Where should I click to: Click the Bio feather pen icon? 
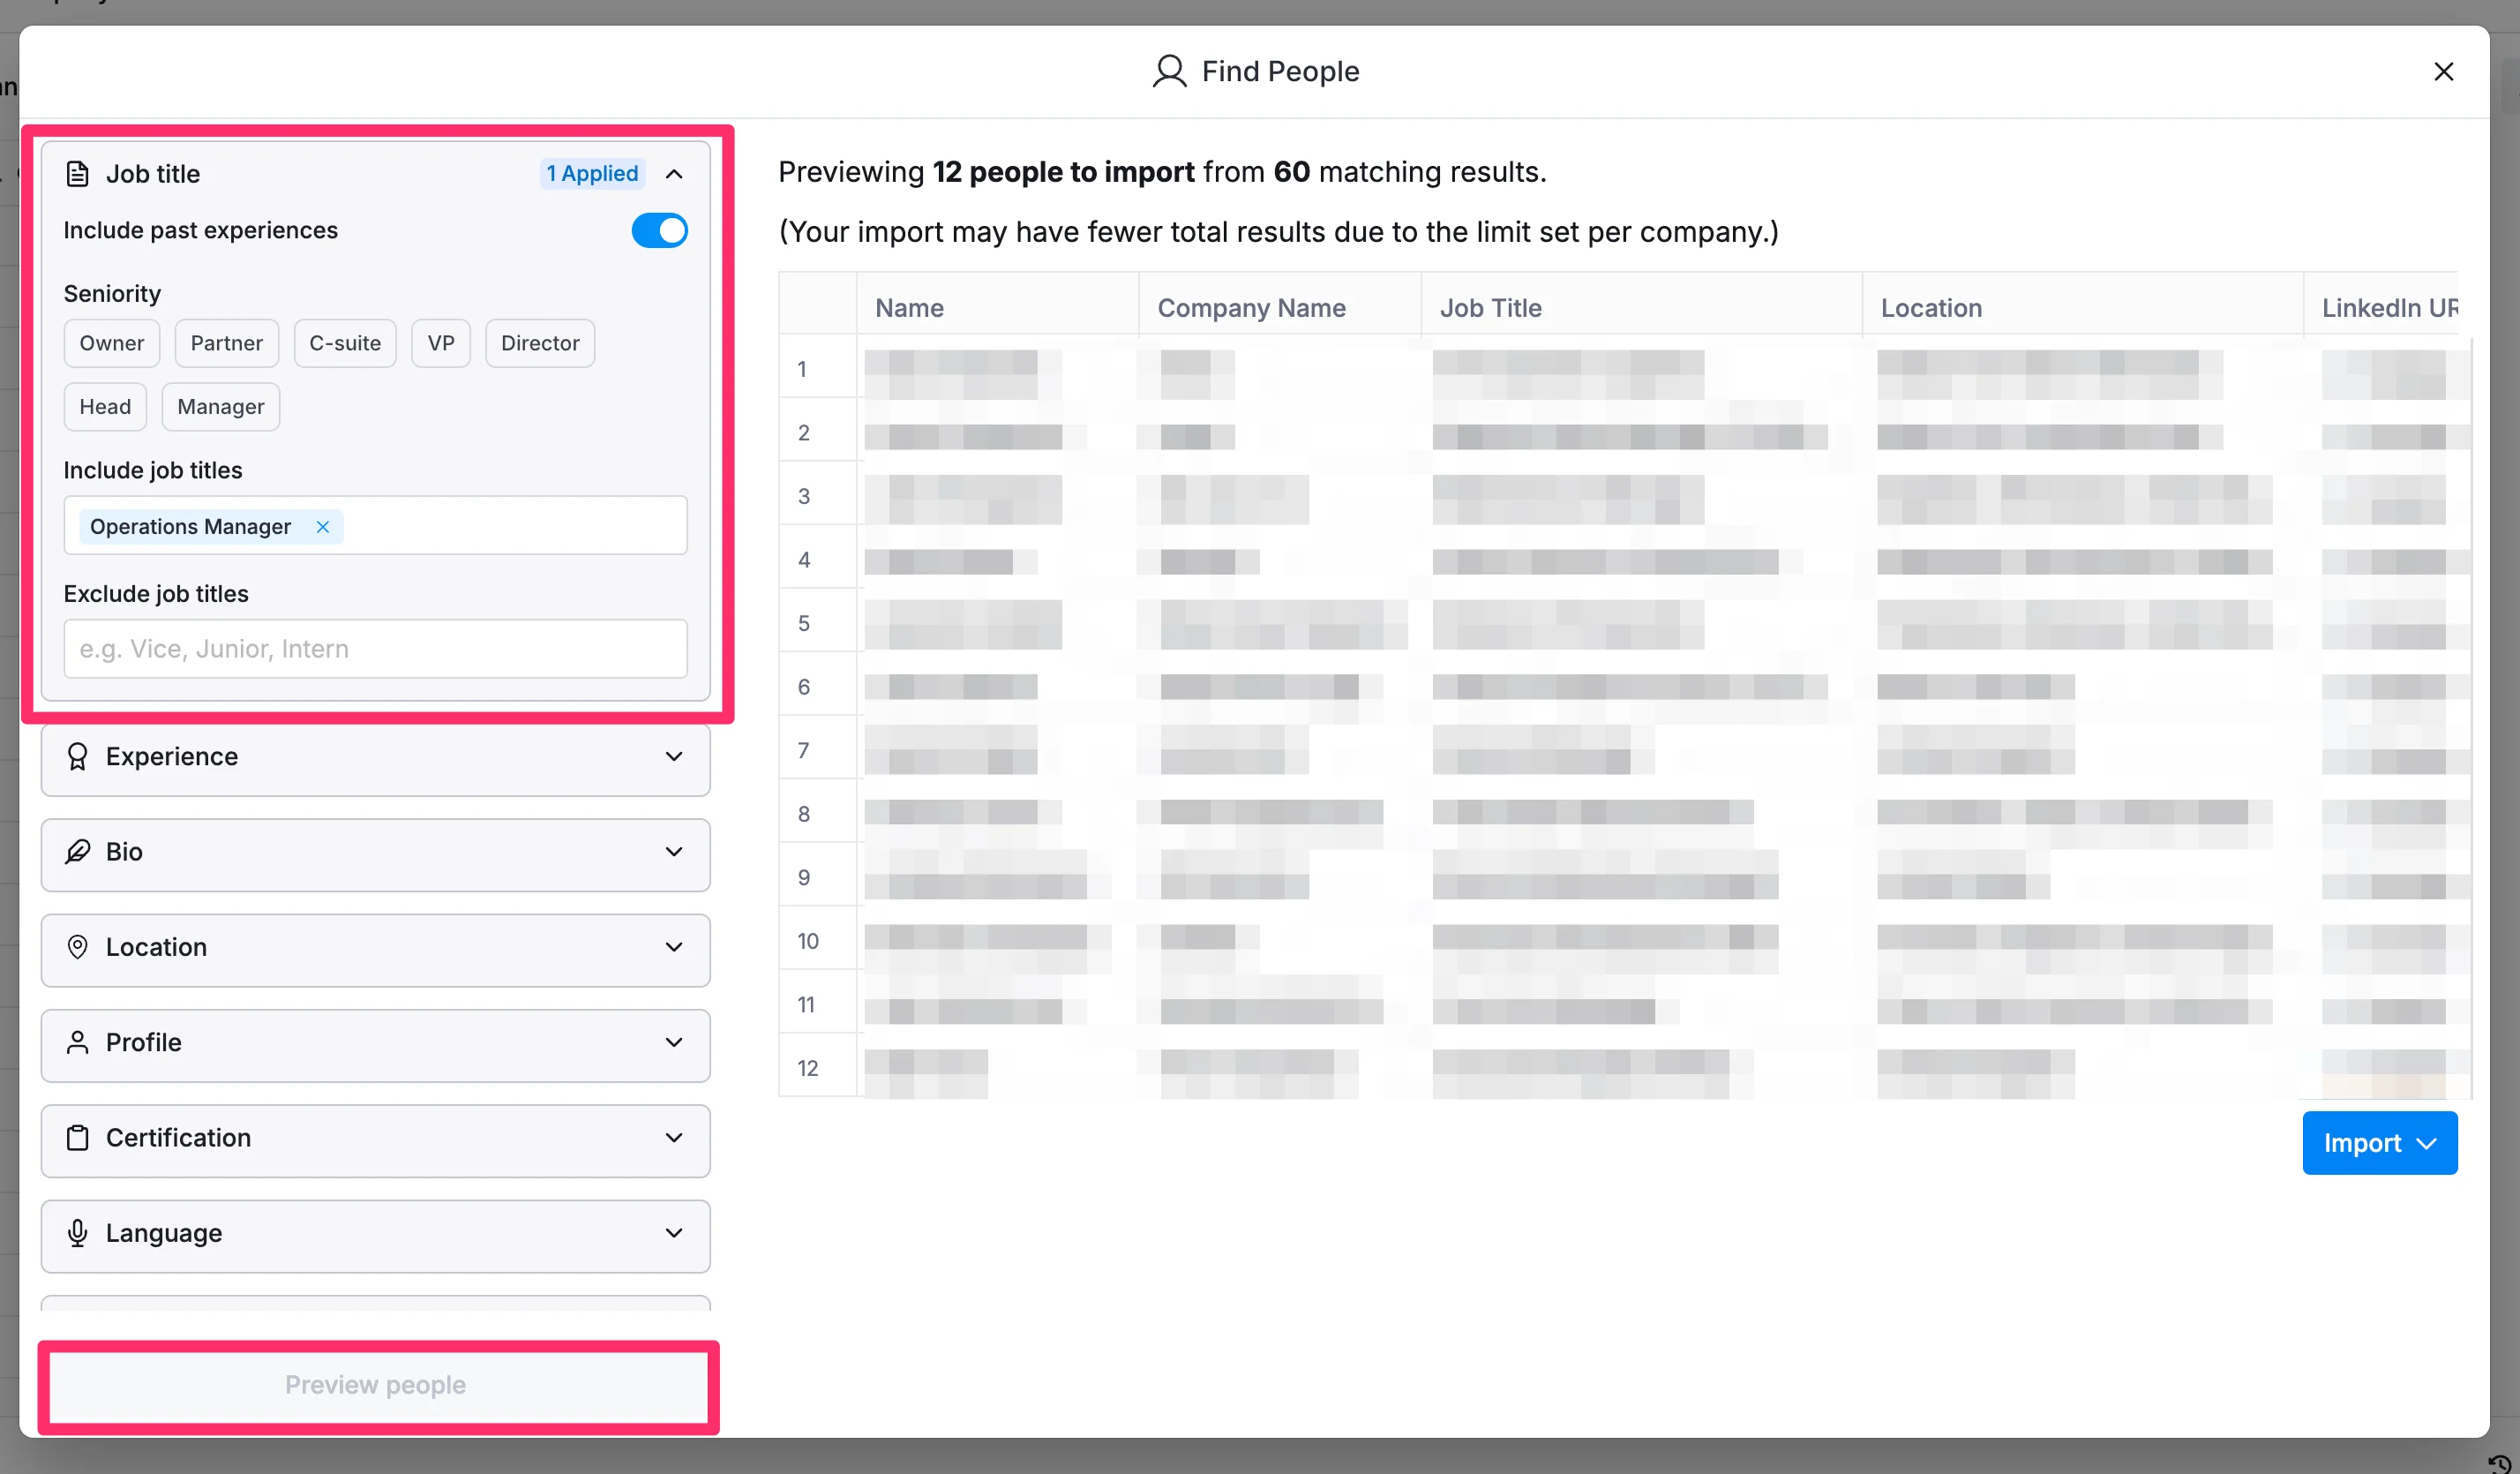[x=77, y=852]
